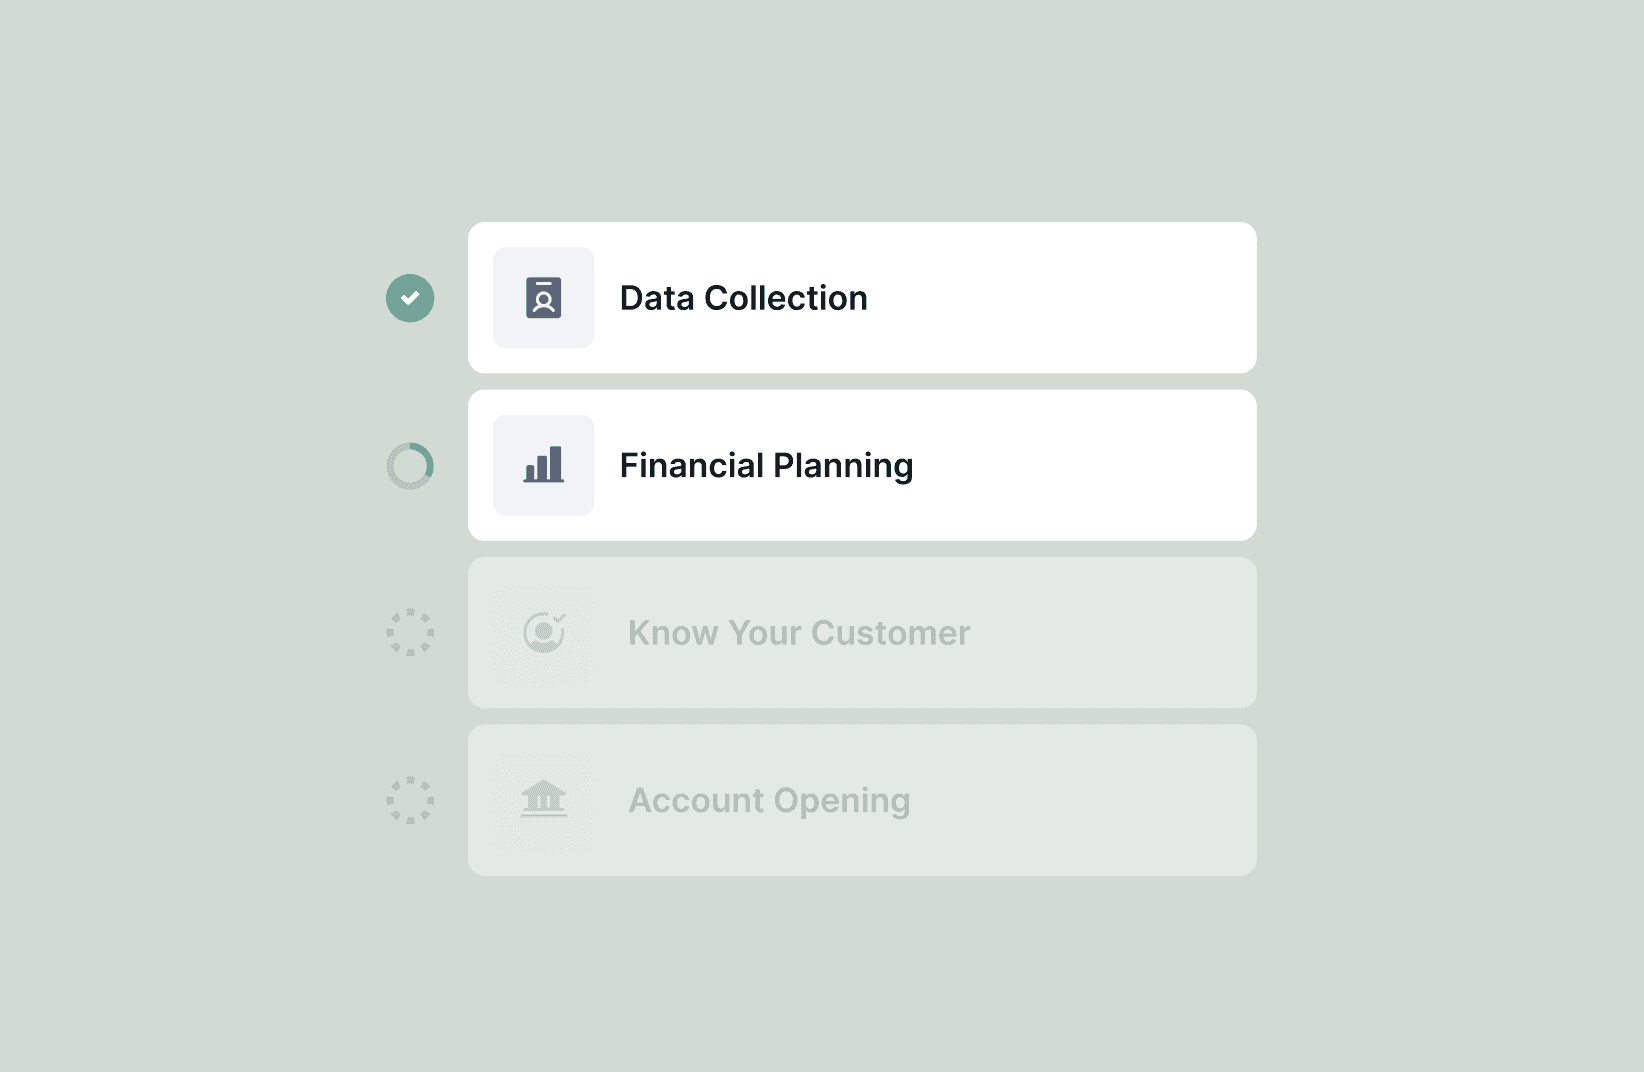Click the Account Opening bank building icon
Screen dimensions: 1644x1072
coord(543,800)
